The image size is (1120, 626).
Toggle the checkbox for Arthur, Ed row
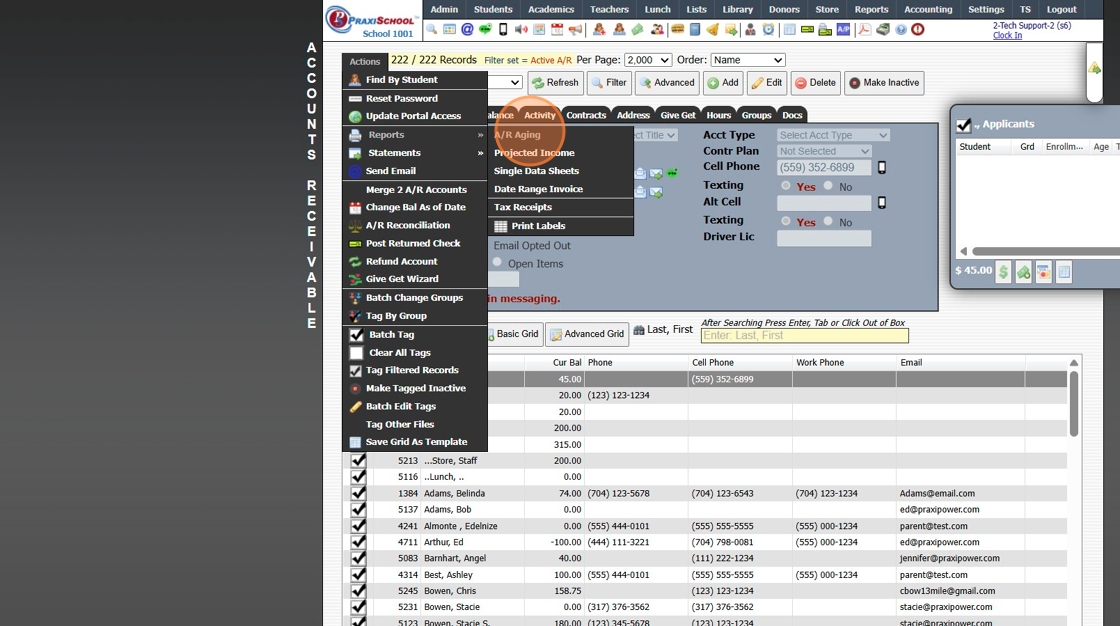(x=358, y=542)
